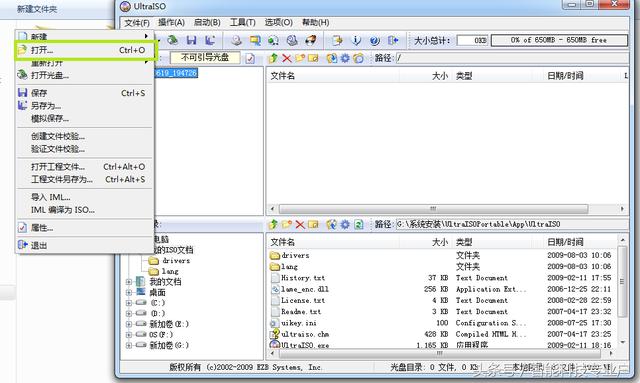This screenshot has height=383, width=640.
Task: Click the set boot file icon in image pane toolbar
Action: click(x=358, y=58)
